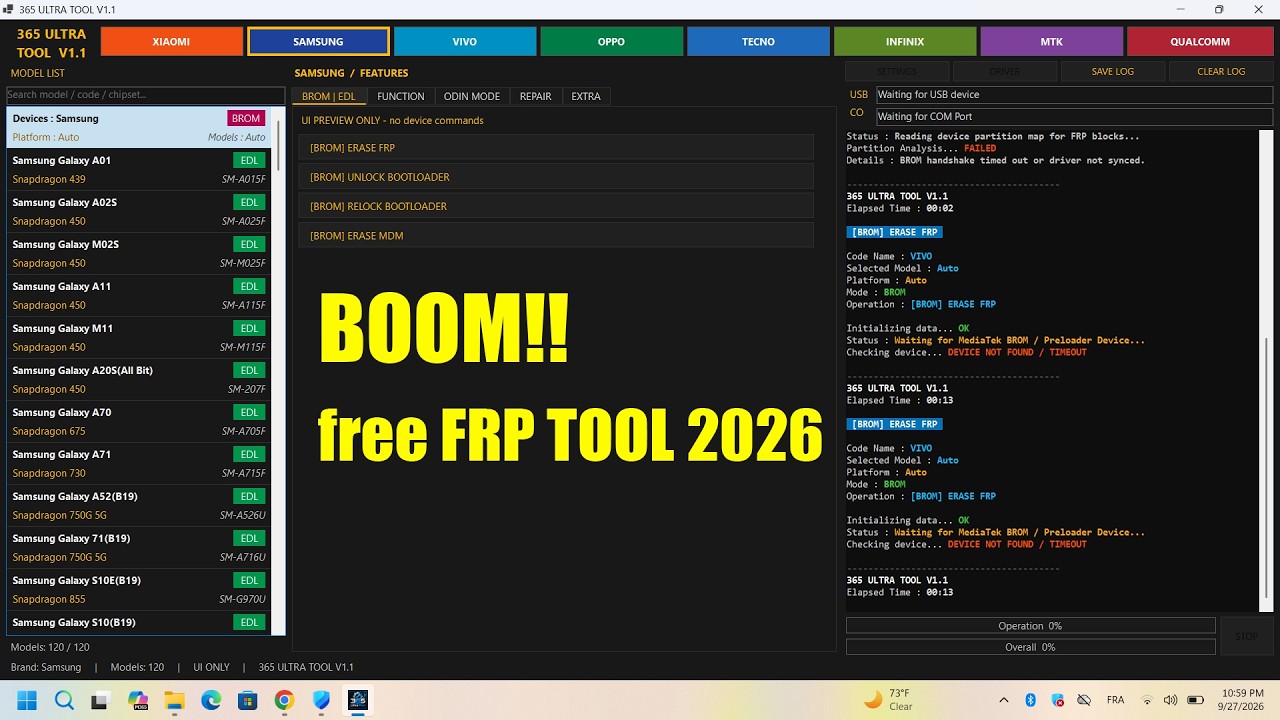Launch Microsoft Edge from the taskbar
1280x720 pixels.
point(211,700)
